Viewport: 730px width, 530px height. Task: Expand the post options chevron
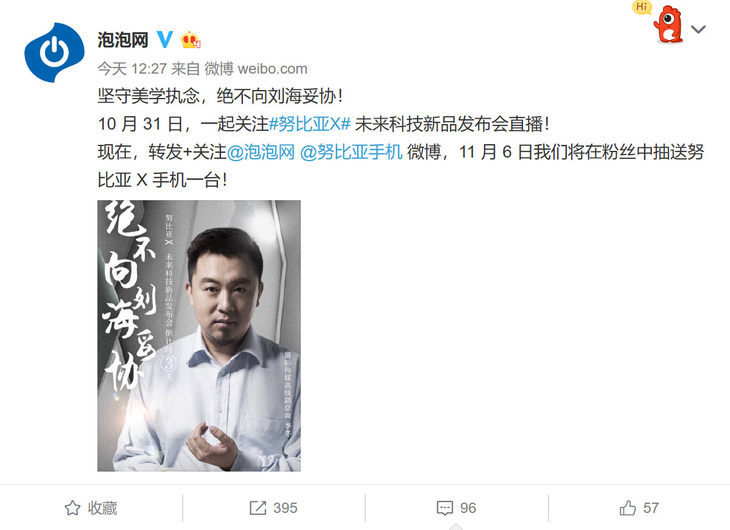[698, 29]
